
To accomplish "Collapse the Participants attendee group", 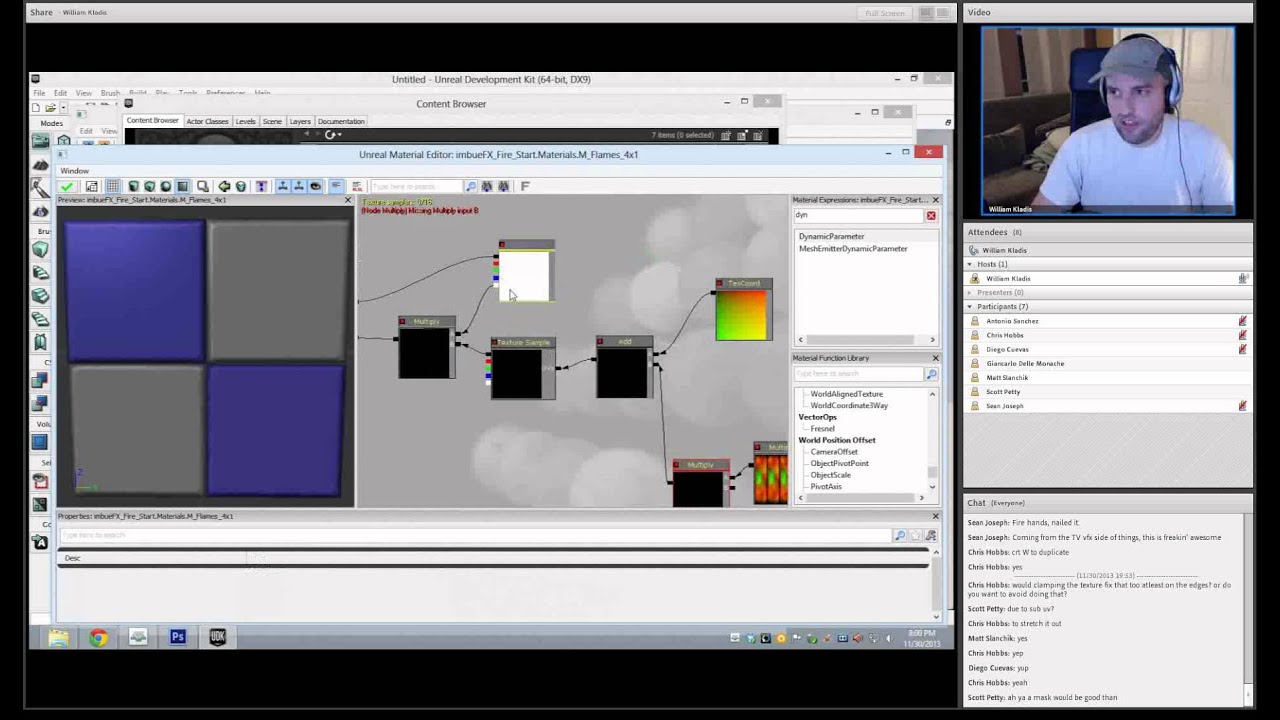I will pos(970,306).
